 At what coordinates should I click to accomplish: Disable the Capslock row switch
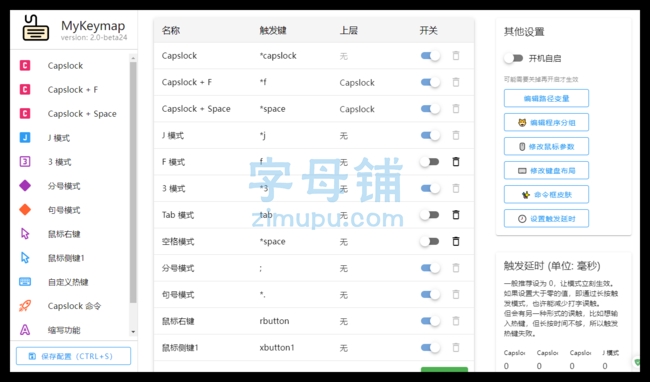pos(430,56)
